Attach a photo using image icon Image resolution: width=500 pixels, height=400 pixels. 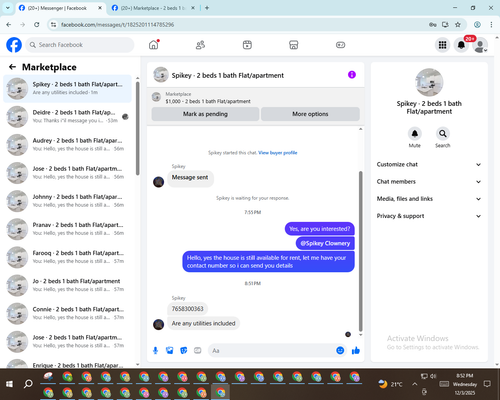point(169,350)
